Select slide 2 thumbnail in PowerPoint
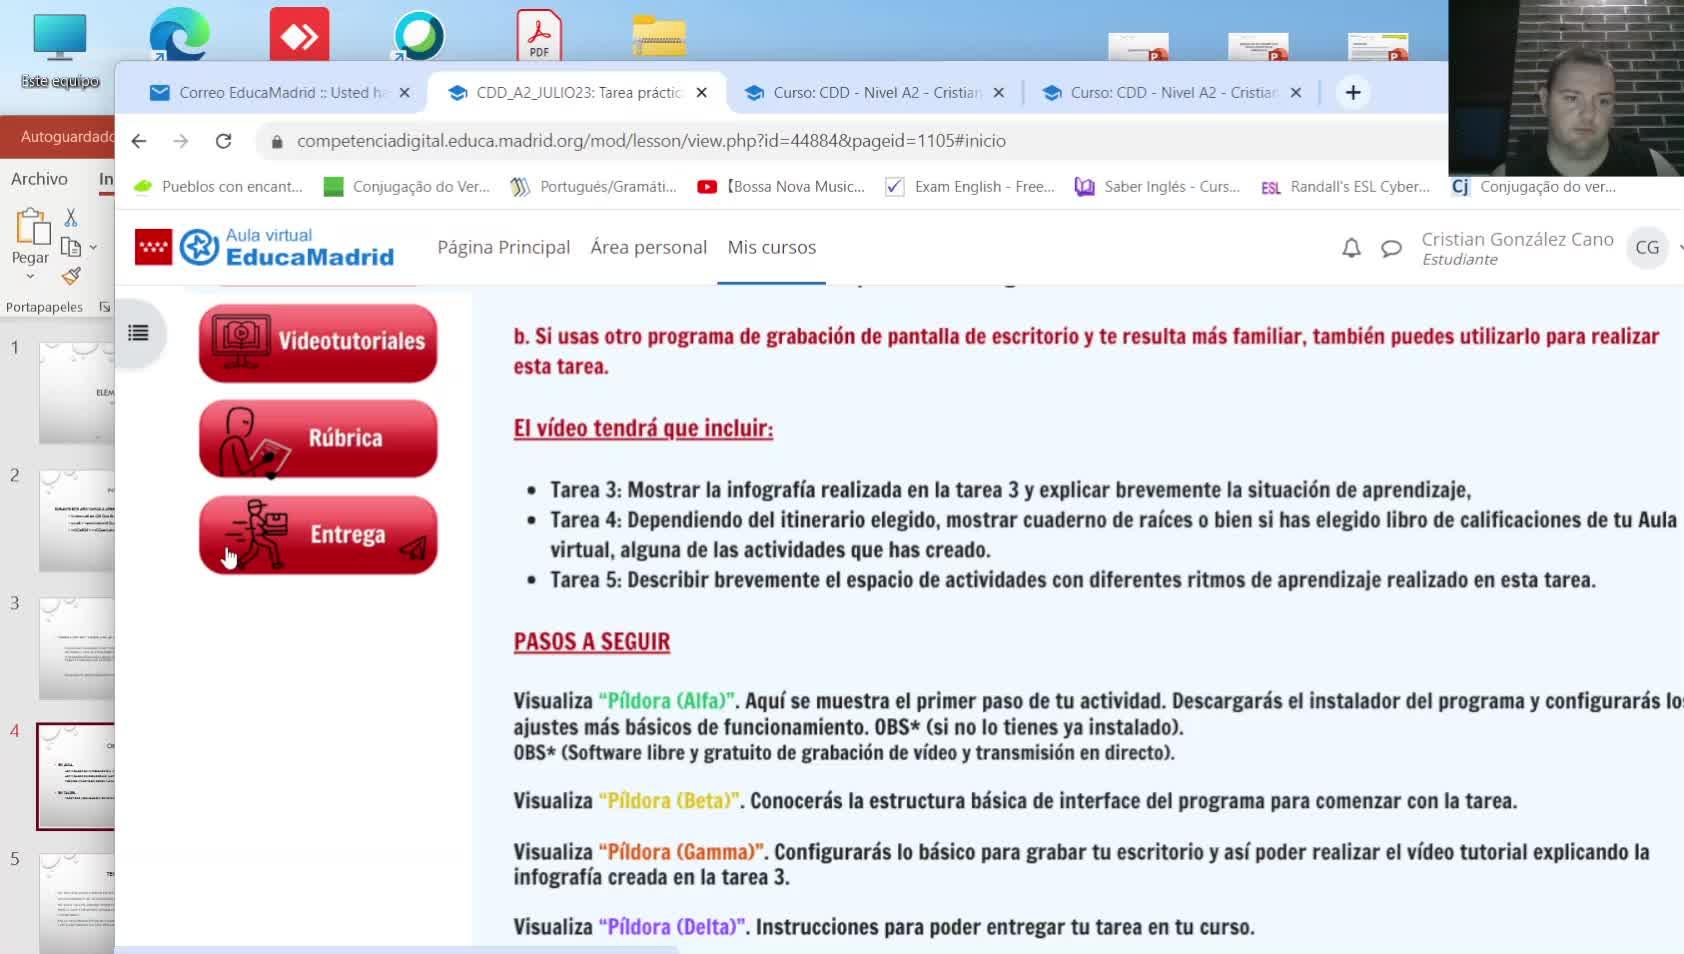The width and height of the screenshot is (1684, 954). click(x=77, y=521)
